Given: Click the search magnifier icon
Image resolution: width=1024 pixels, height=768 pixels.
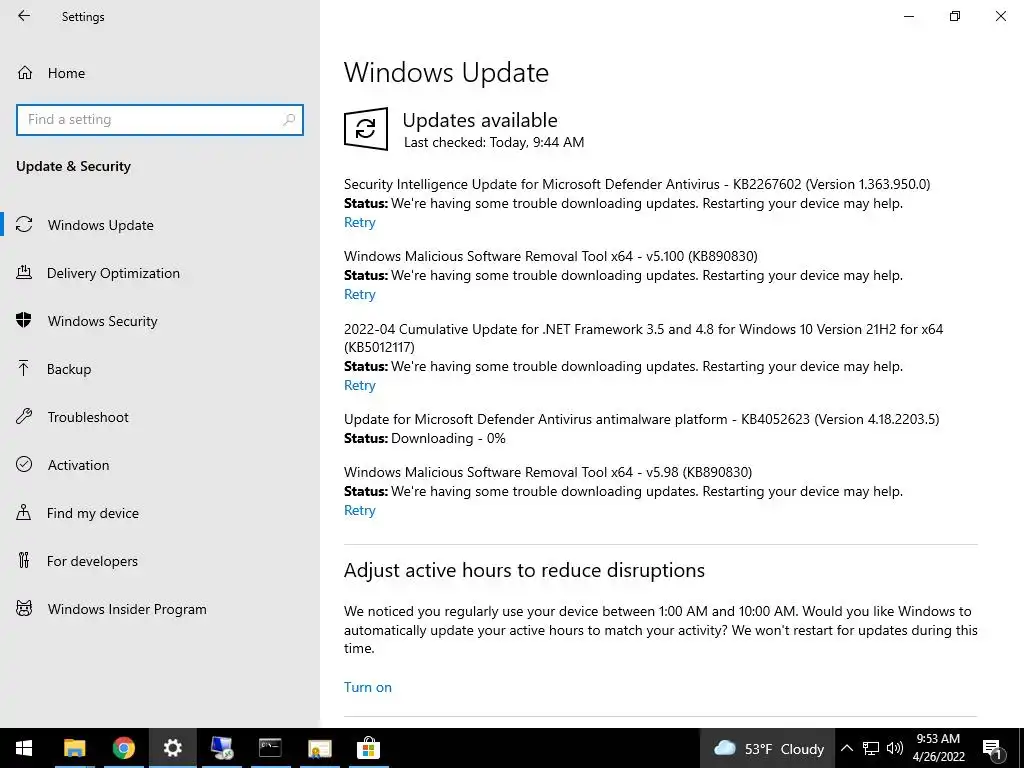Looking at the screenshot, I should pyautogui.click(x=289, y=120).
